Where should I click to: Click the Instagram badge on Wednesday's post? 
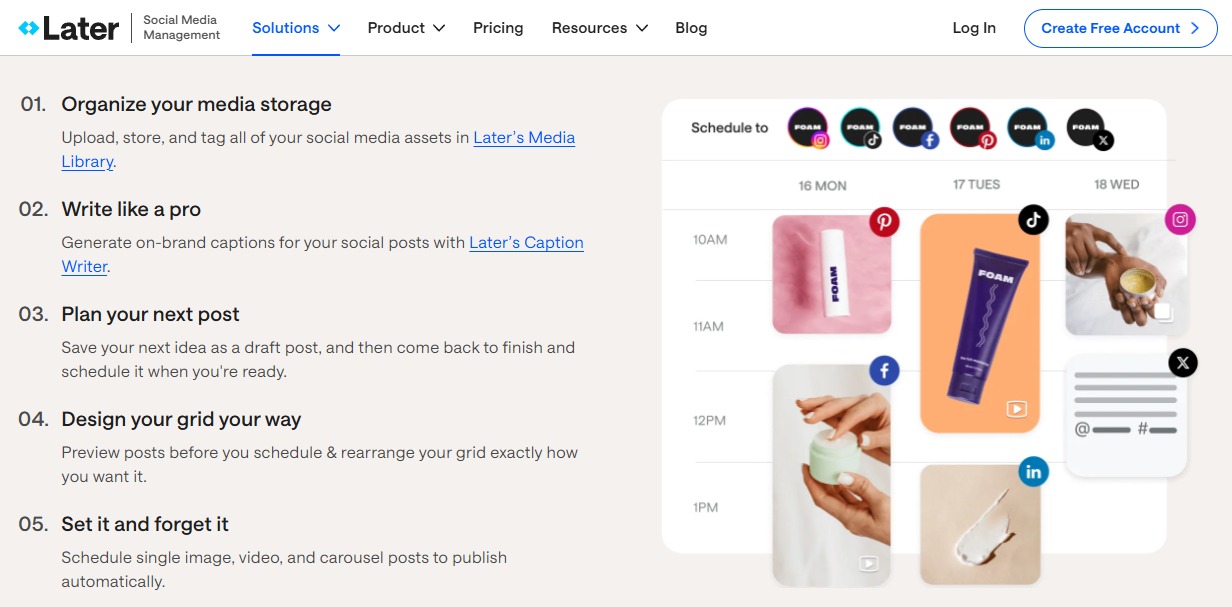pyautogui.click(x=1180, y=220)
